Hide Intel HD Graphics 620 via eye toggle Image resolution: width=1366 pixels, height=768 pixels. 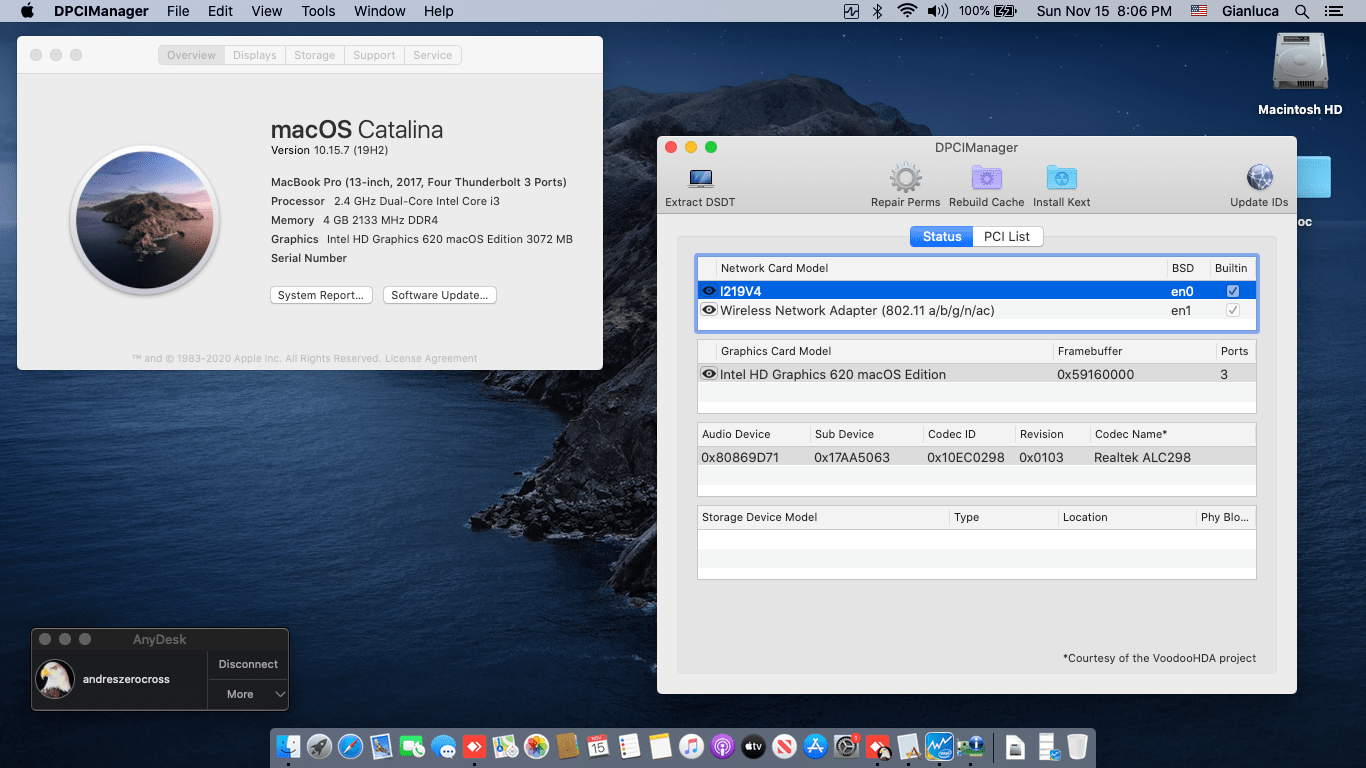point(708,373)
